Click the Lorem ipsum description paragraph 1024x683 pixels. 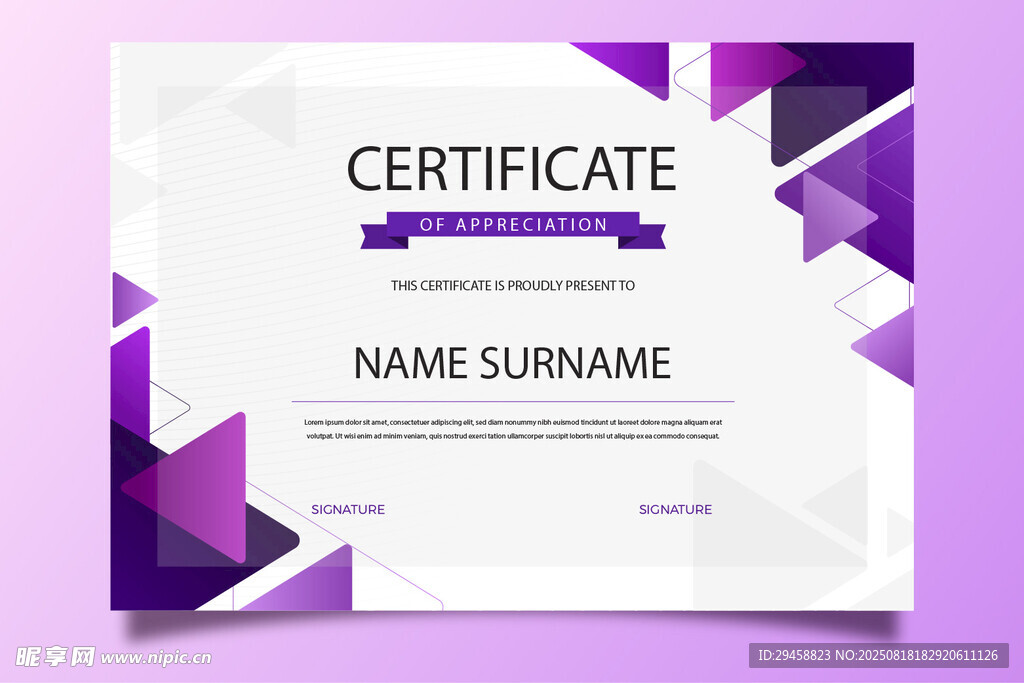click(512, 429)
